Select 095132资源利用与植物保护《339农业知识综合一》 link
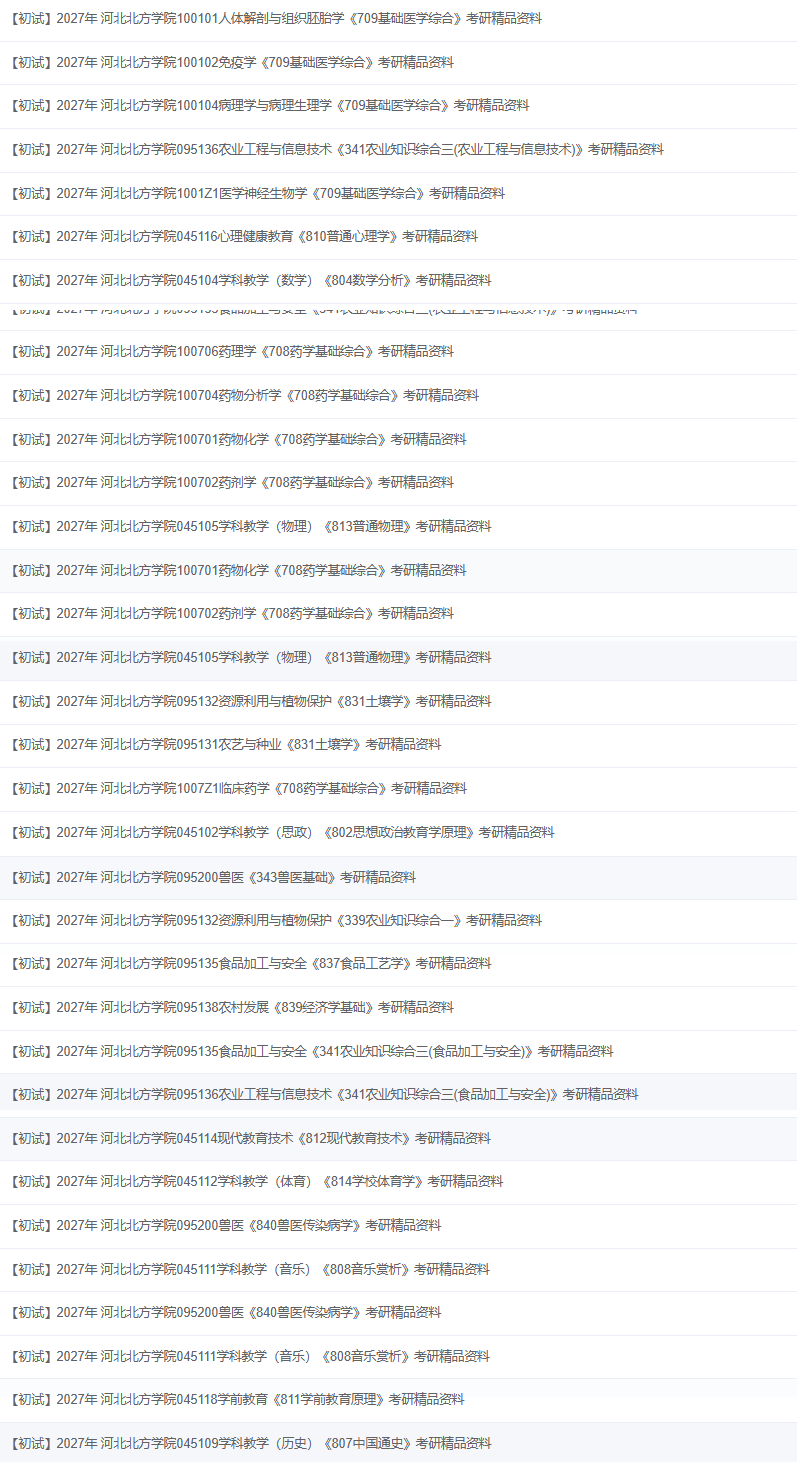The image size is (797, 1462). point(276,920)
